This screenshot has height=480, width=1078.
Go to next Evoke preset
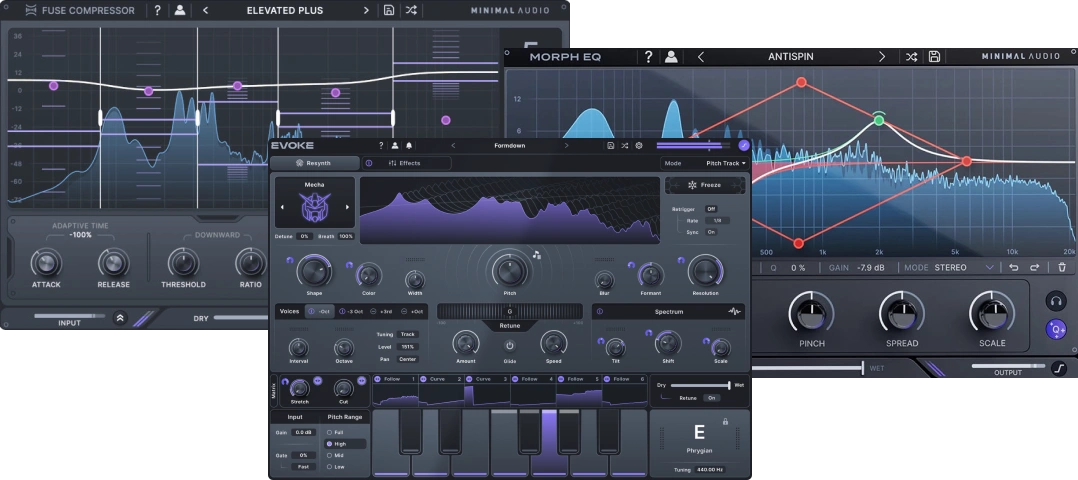pyautogui.click(x=566, y=146)
